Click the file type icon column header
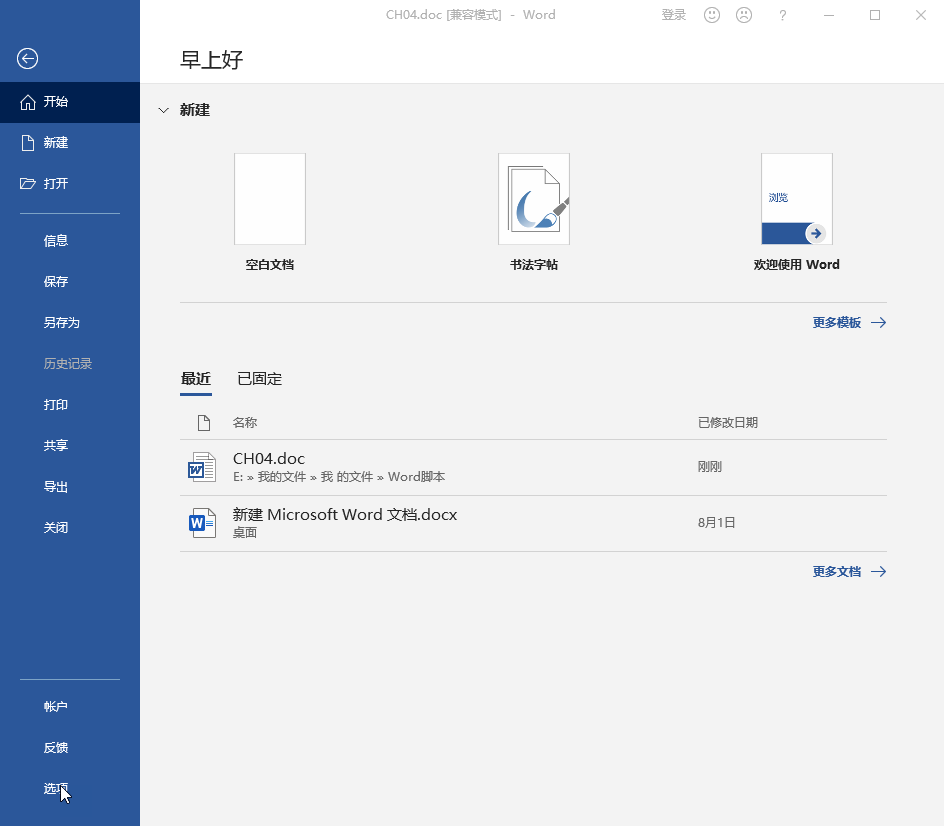The image size is (944, 826). [x=204, y=423]
